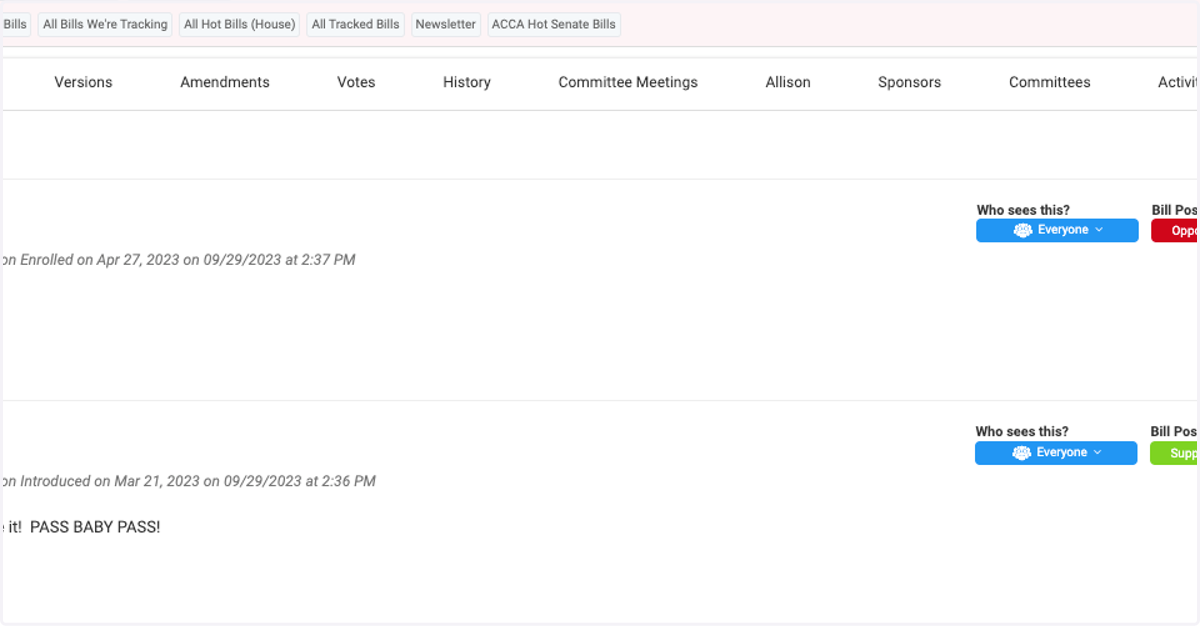Select the All Hot Bills (House) tag
This screenshot has width=1200, height=626.
(x=240, y=24)
